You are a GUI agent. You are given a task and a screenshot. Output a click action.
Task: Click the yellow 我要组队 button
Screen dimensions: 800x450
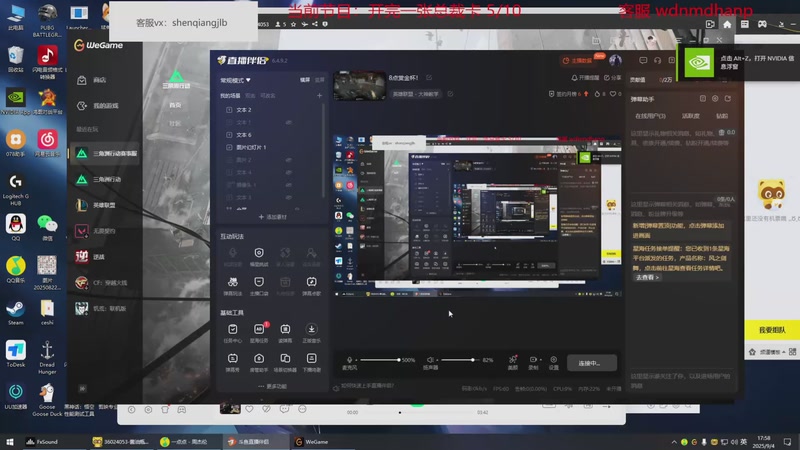point(772,330)
